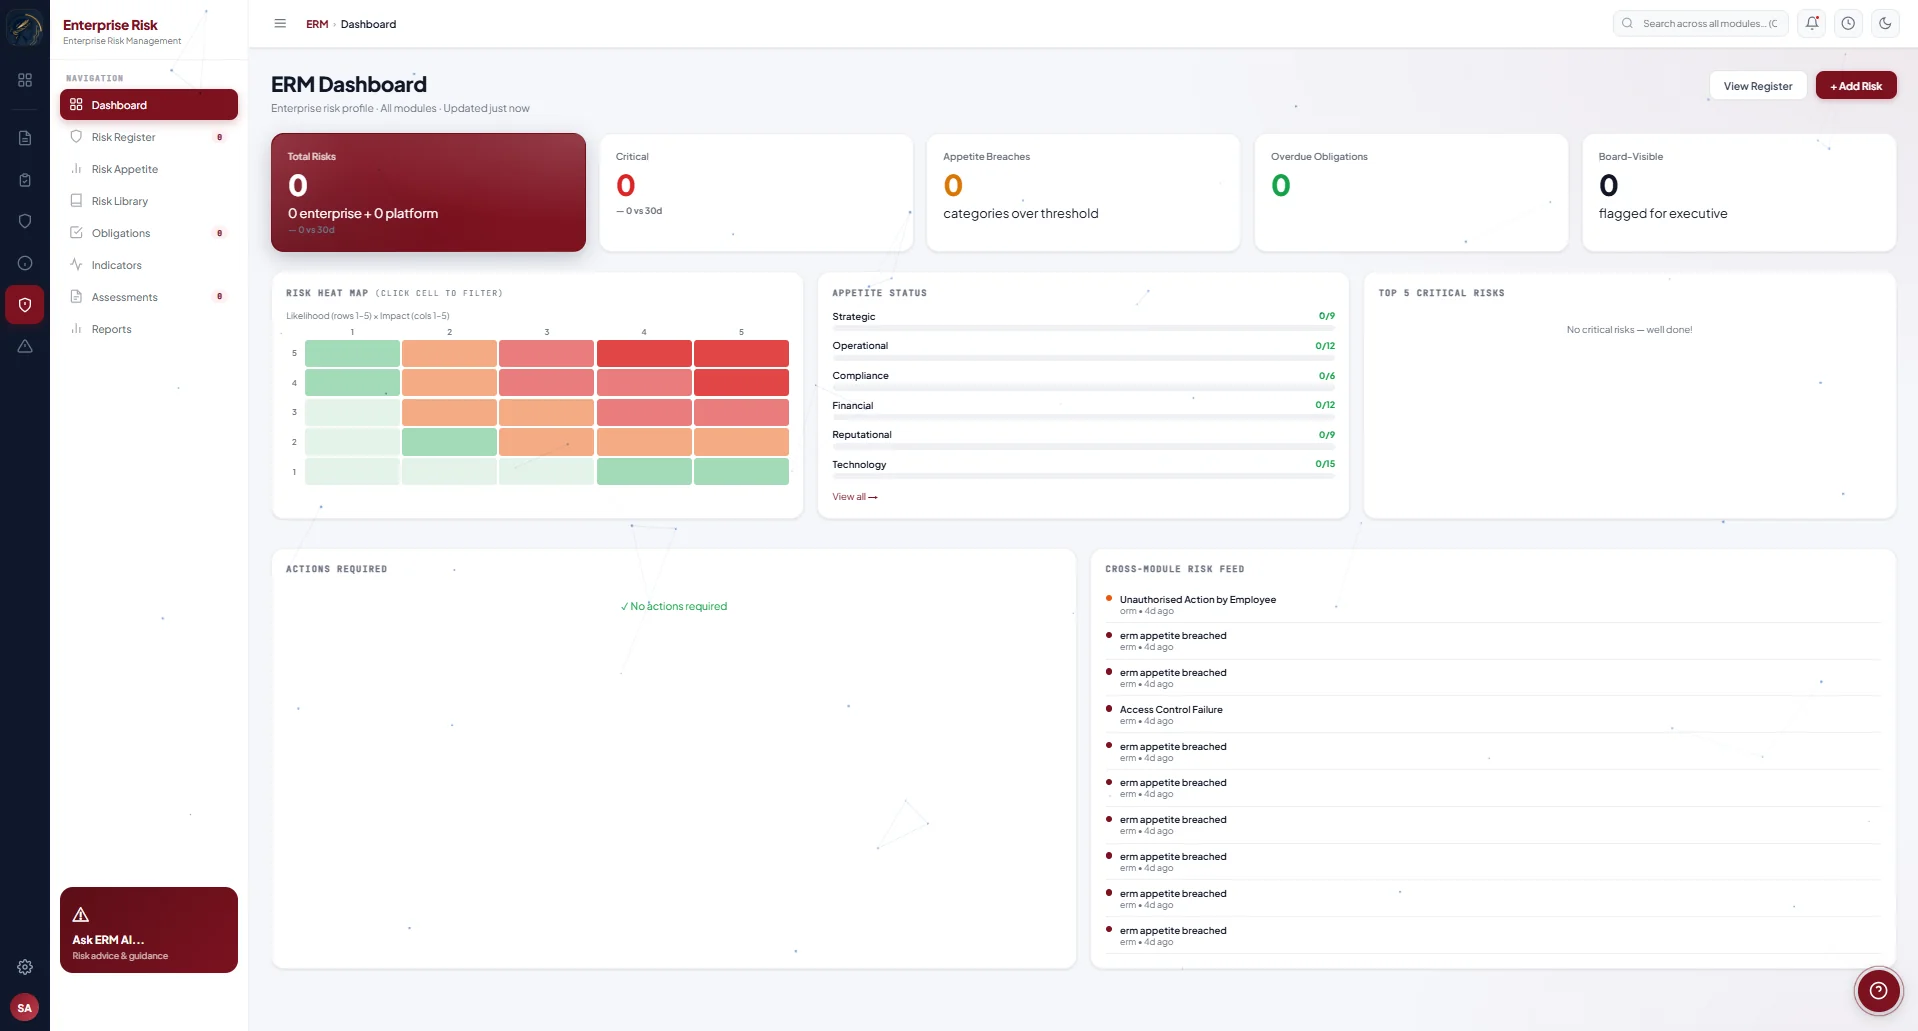The image size is (1918, 1031).
Task: Open the circle-info module icon in dark rail
Action: tap(25, 263)
